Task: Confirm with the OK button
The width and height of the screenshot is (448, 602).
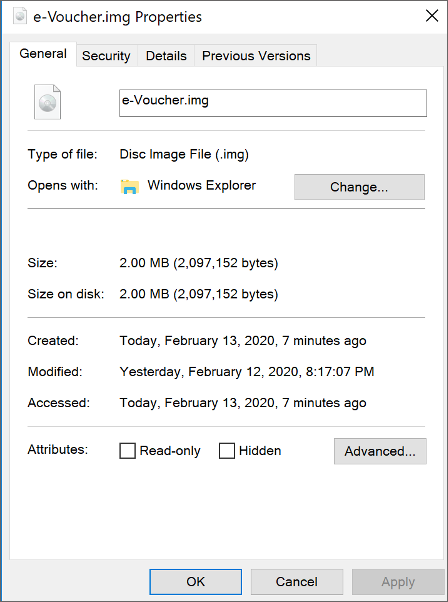Action: click(x=196, y=582)
